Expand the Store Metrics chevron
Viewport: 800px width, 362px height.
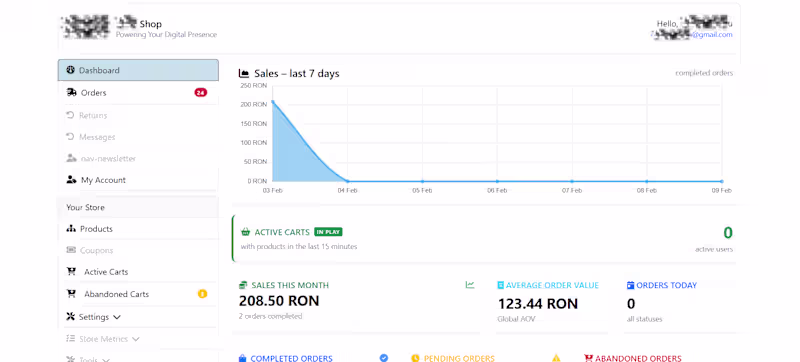tap(135, 339)
